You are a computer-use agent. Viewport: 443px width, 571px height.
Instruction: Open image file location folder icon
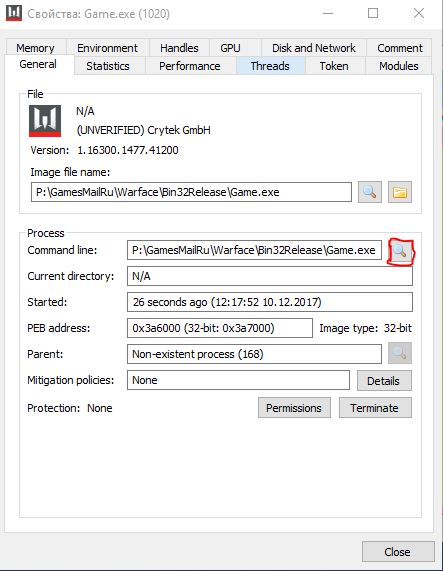pyautogui.click(x=400, y=192)
